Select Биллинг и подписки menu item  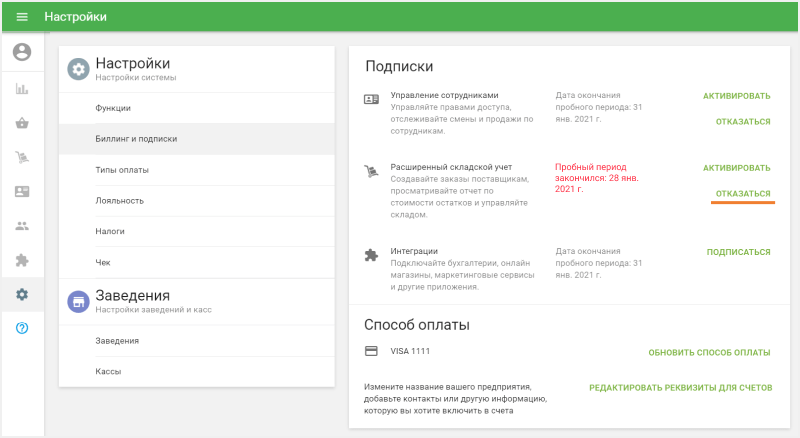(x=197, y=139)
